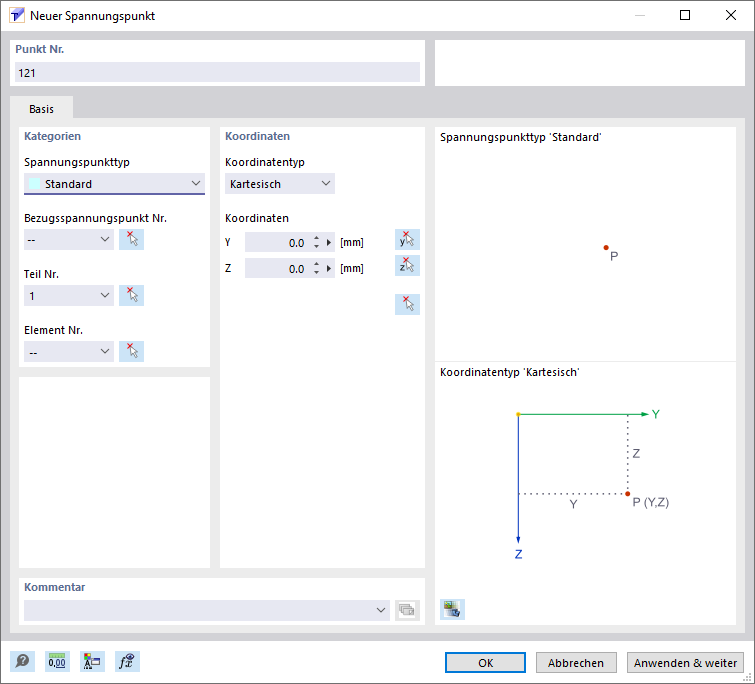The height and width of the screenshot is (684, 755).
Task: Open Spannungspunkttyp Standard dropdown
Action: [x=114, y=184]
